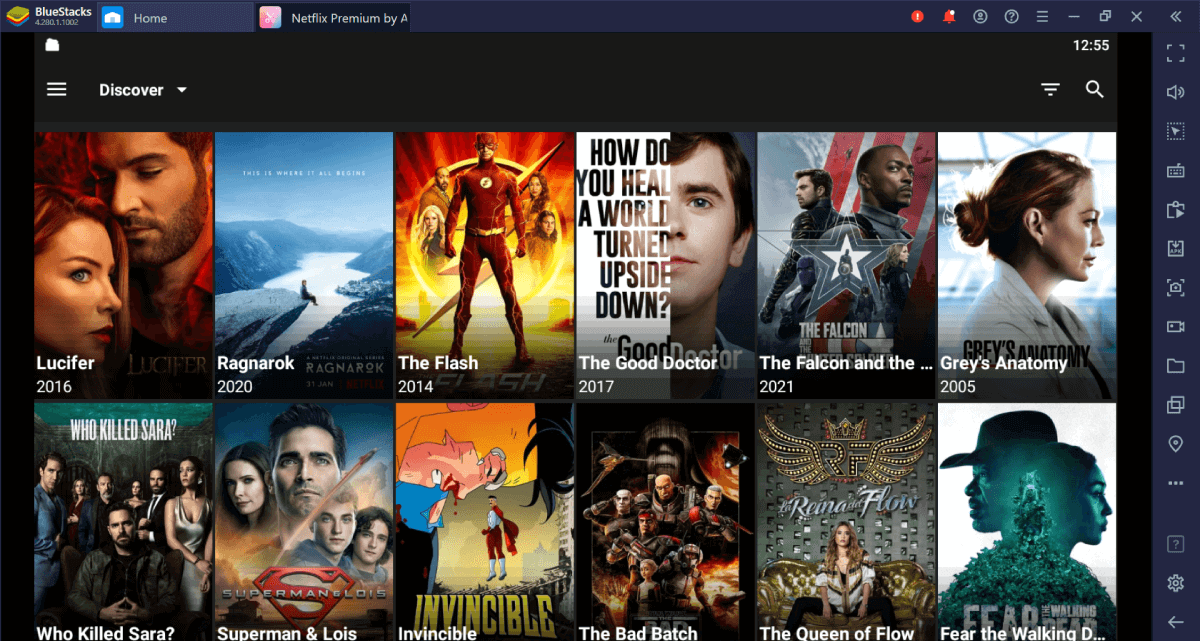
Task: Click the cursor lock icon in sidebar
Action: pyautogui.click(x=1176, y=131)
